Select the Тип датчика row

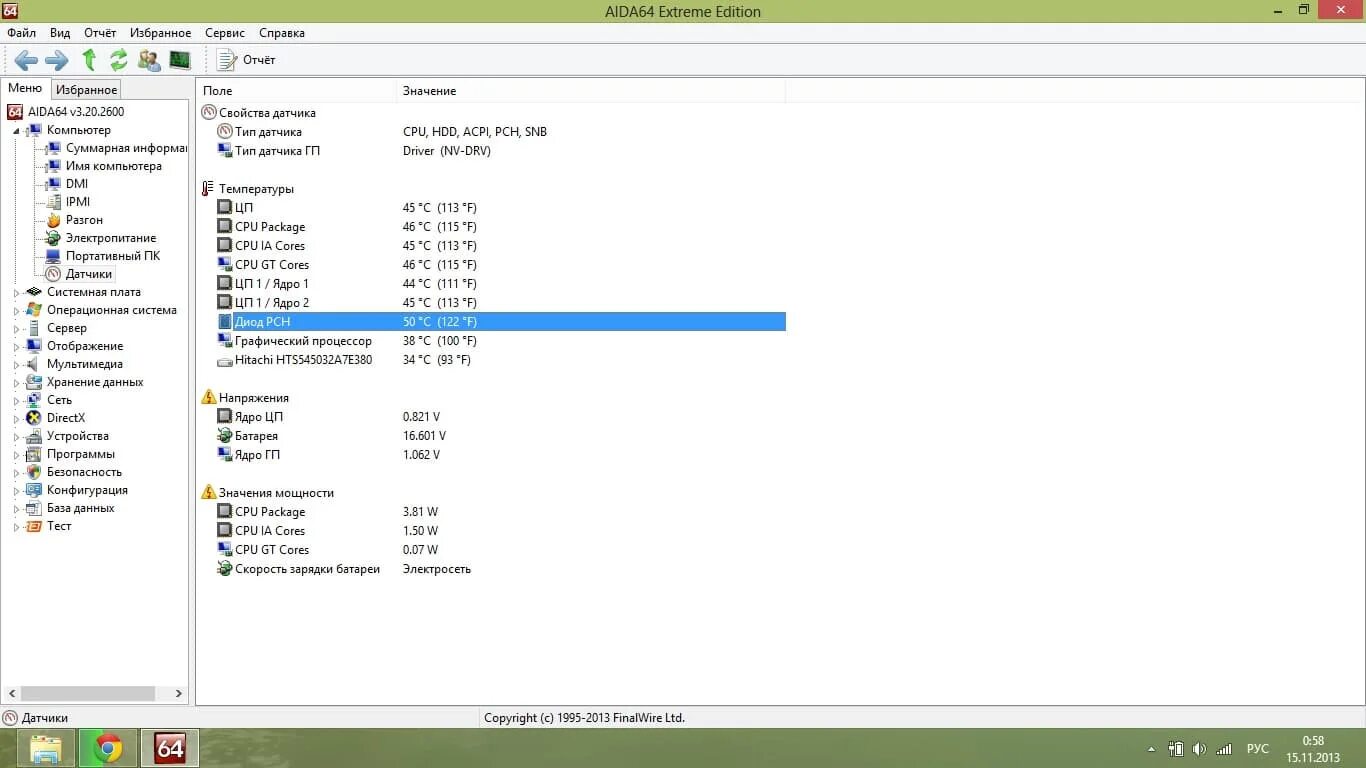(491, 132)
